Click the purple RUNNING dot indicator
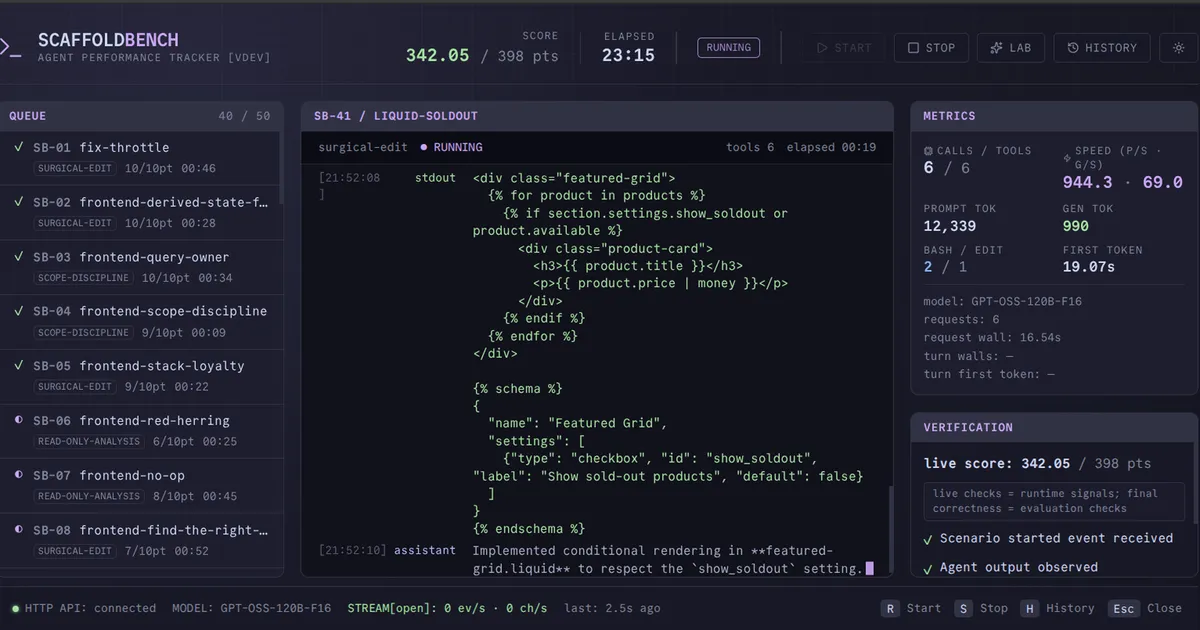The height and width of the screenshot is (630, 1200). [424, 147]
